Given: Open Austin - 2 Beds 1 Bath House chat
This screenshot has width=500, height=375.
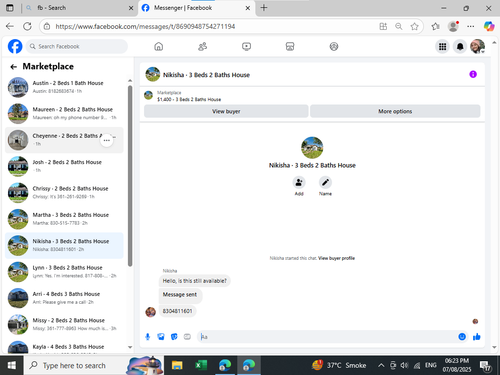Looking at the screenshot, I should [64, 87].
